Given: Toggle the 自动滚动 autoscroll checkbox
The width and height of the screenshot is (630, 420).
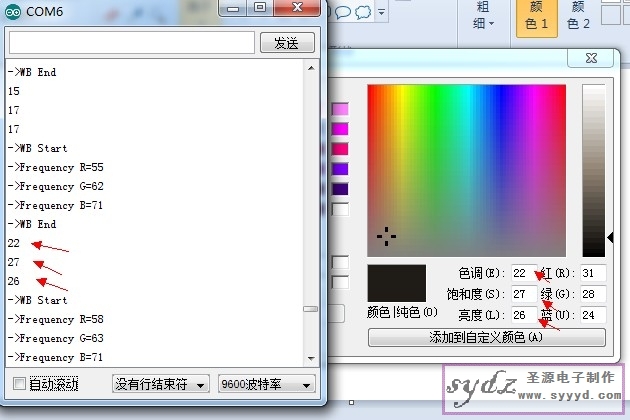Looking at the screenshot, I should pyautogui.click(x=19, y=383).
